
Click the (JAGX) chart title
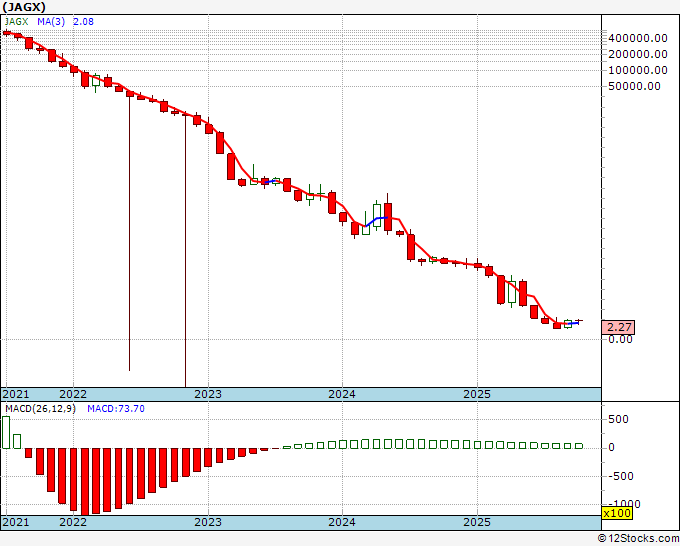[24, 7]
